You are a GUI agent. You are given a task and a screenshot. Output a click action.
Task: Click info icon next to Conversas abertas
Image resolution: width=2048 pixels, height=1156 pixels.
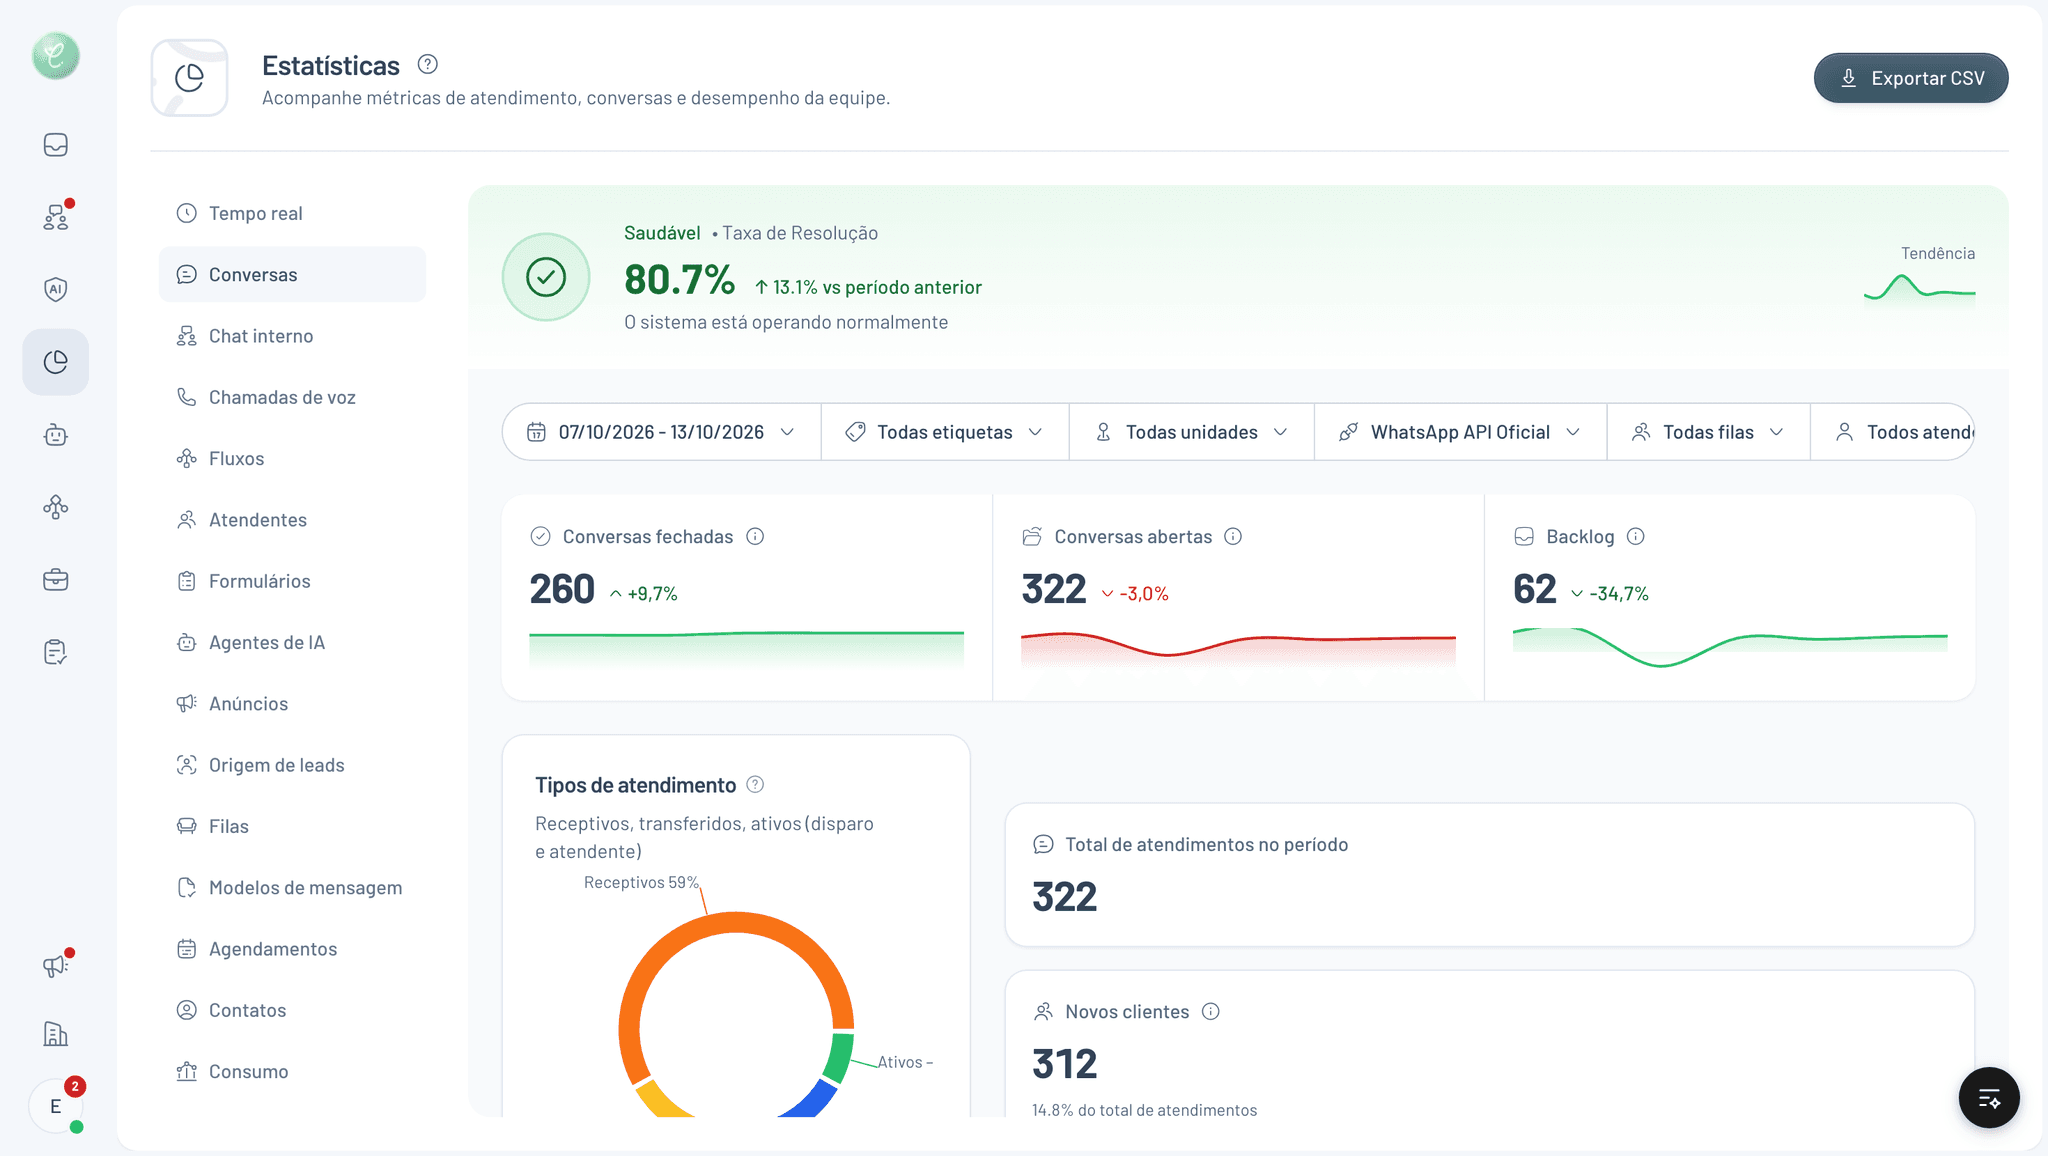tap(1234, 536)
